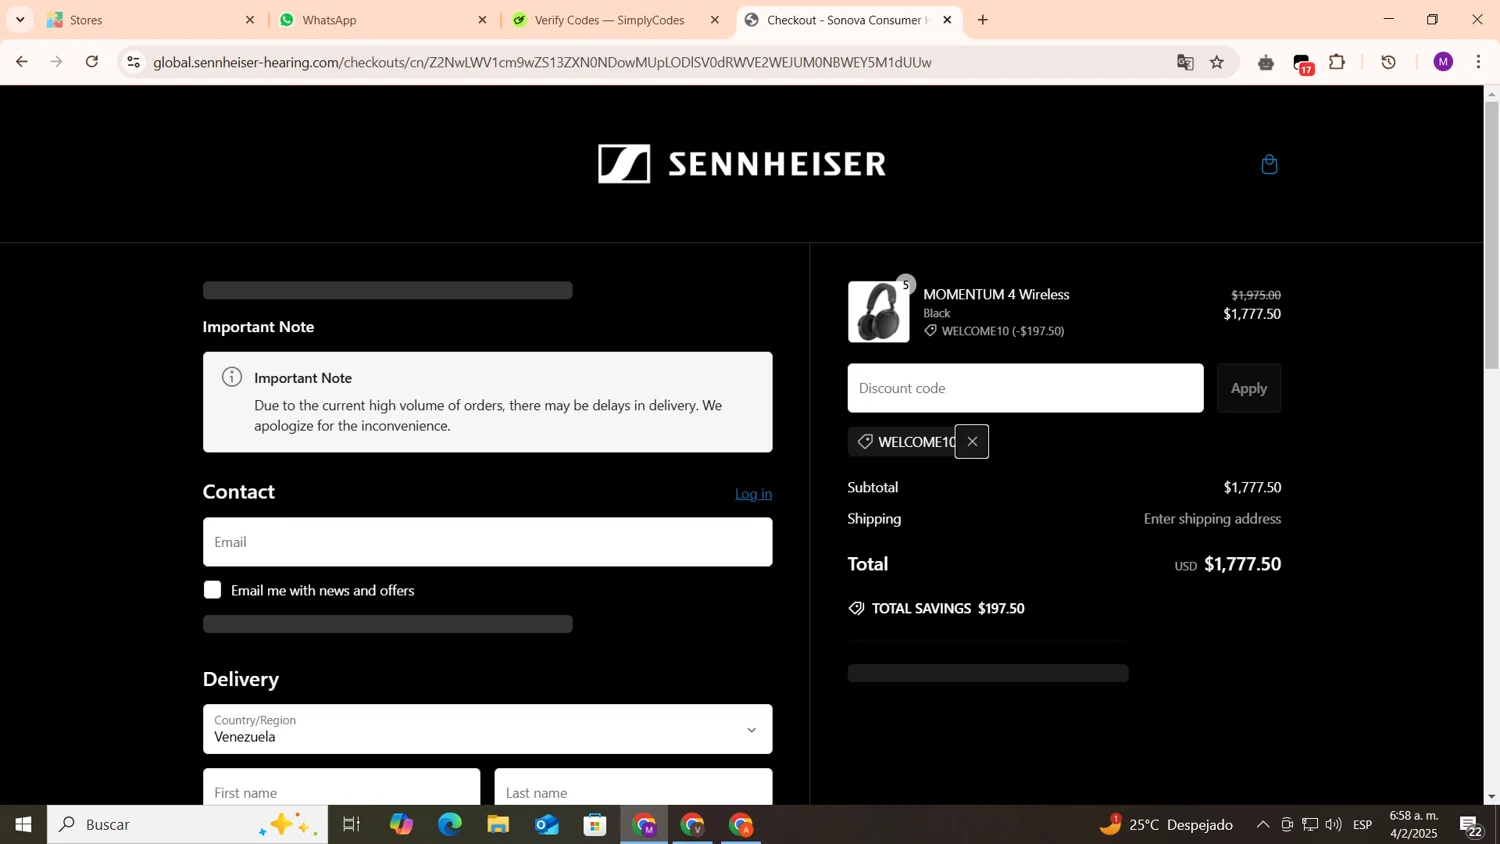
Task: Open the network tray icon
Action: coord(1309,825)
